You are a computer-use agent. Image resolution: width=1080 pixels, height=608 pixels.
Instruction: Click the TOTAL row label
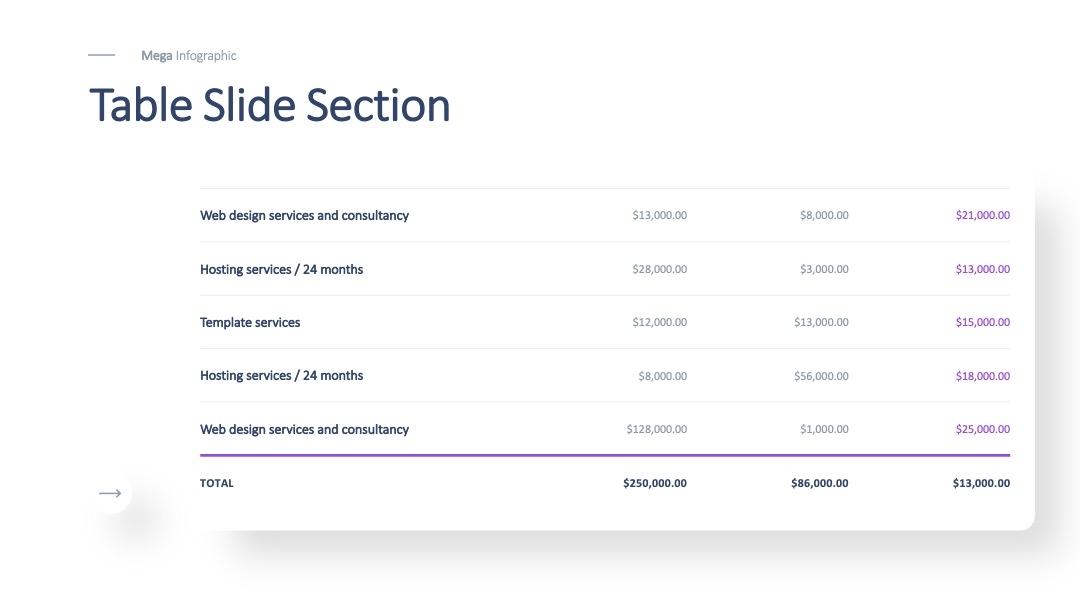click(217, 483)
